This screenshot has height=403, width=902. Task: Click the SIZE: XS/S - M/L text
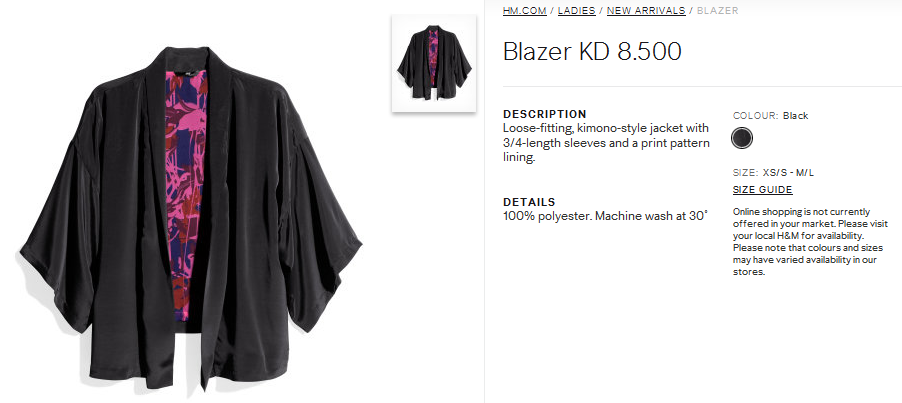(773, 172)
